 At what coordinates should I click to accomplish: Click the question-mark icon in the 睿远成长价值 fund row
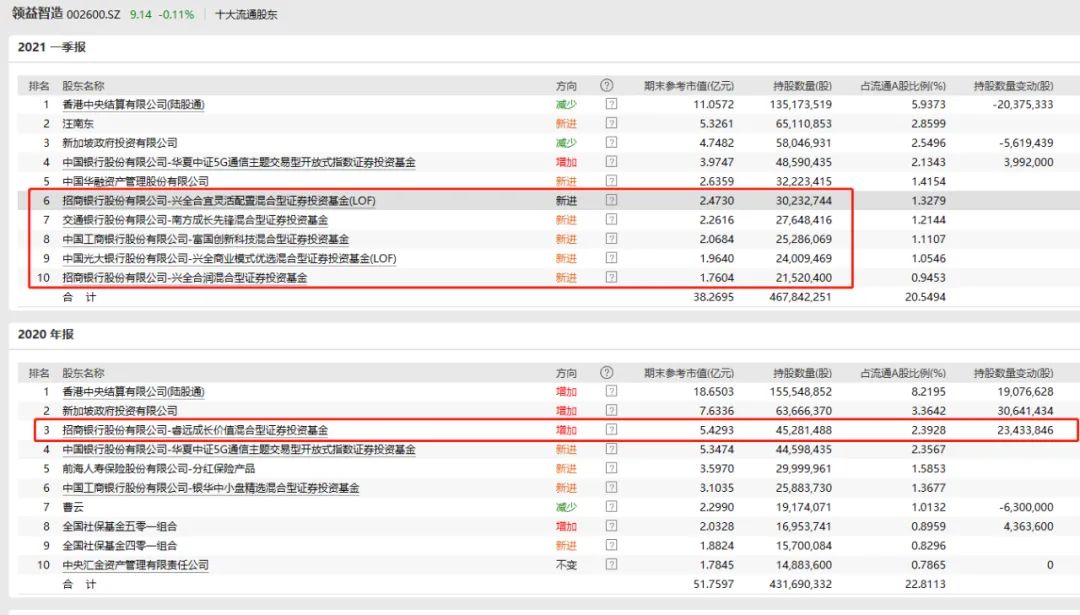click(x=611, y=430)
